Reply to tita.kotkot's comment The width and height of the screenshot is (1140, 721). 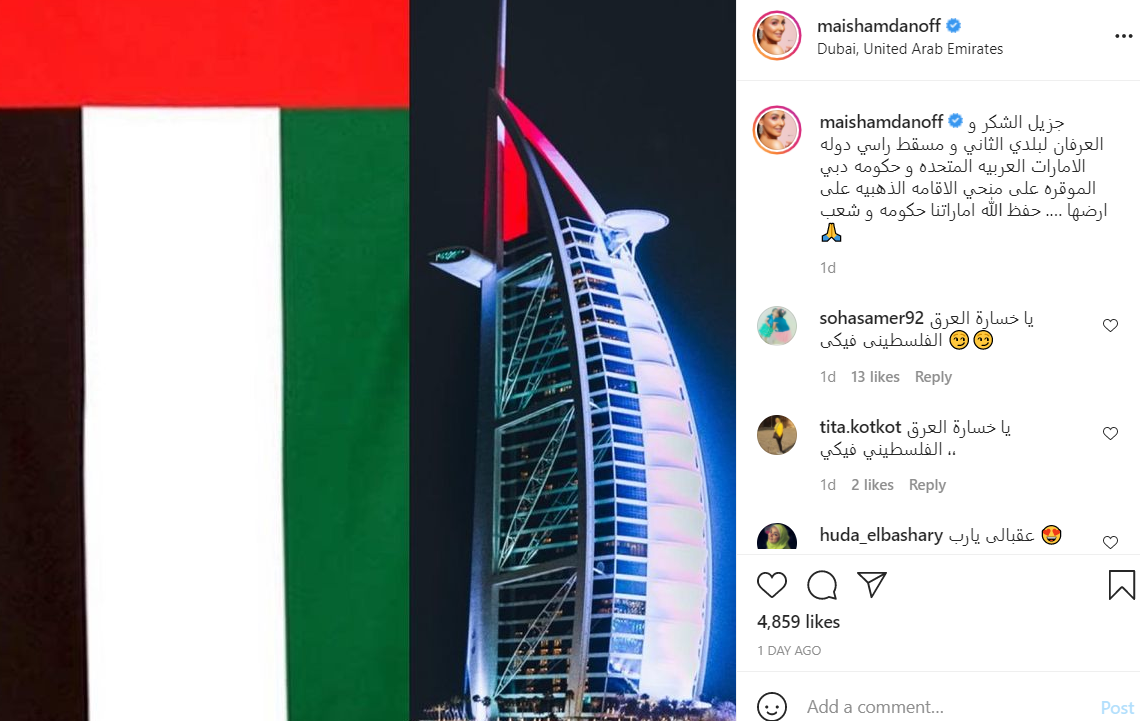click(x=927, y=485)
